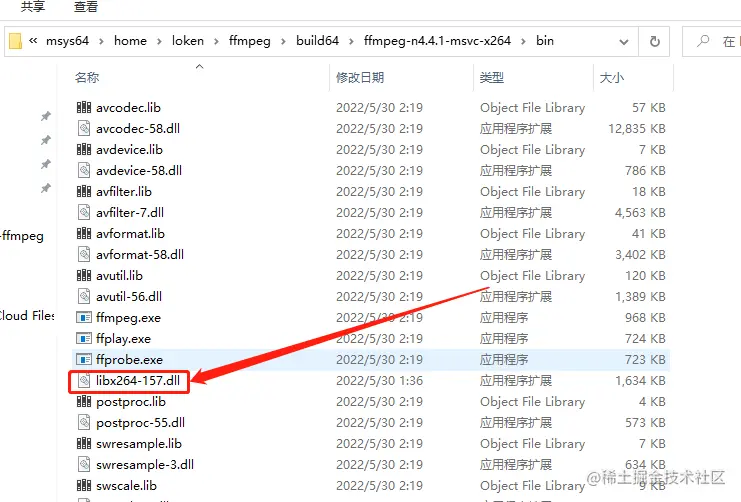Navigate to build64 in address path
This screenshot has width=741, height=502.
tap(318, 41)
